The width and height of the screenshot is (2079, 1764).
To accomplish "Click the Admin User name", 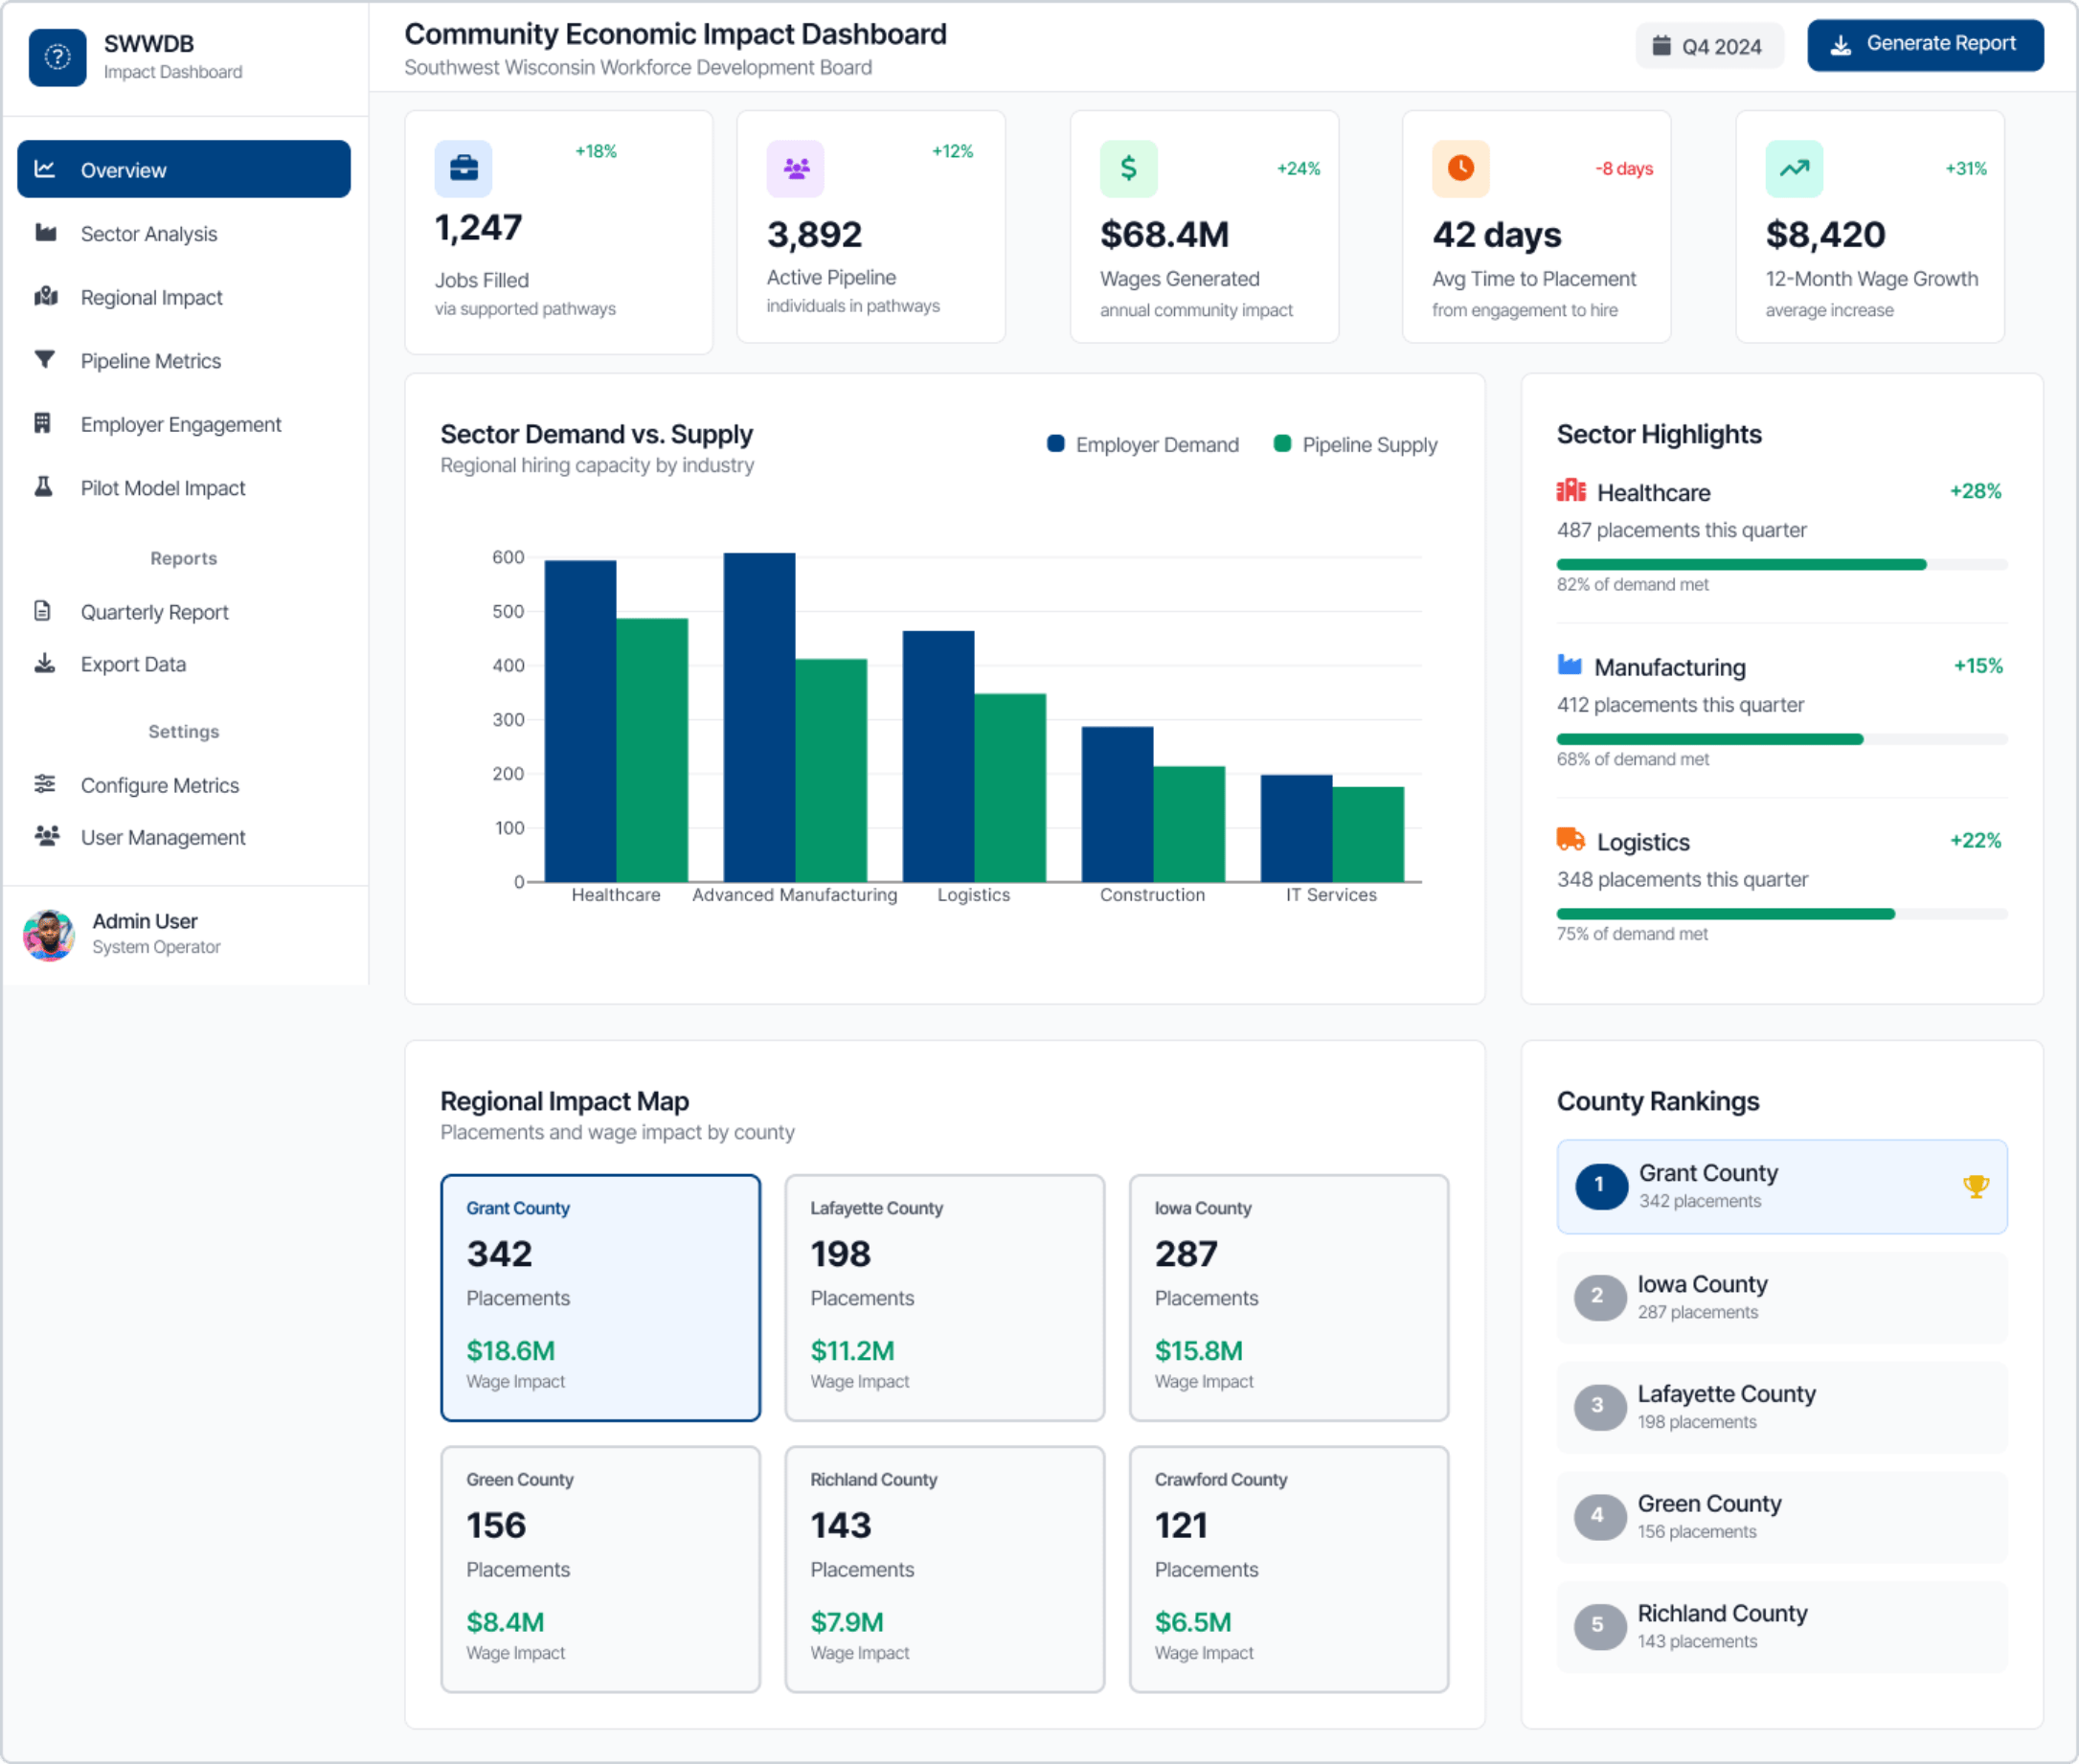I will [145, 921].
